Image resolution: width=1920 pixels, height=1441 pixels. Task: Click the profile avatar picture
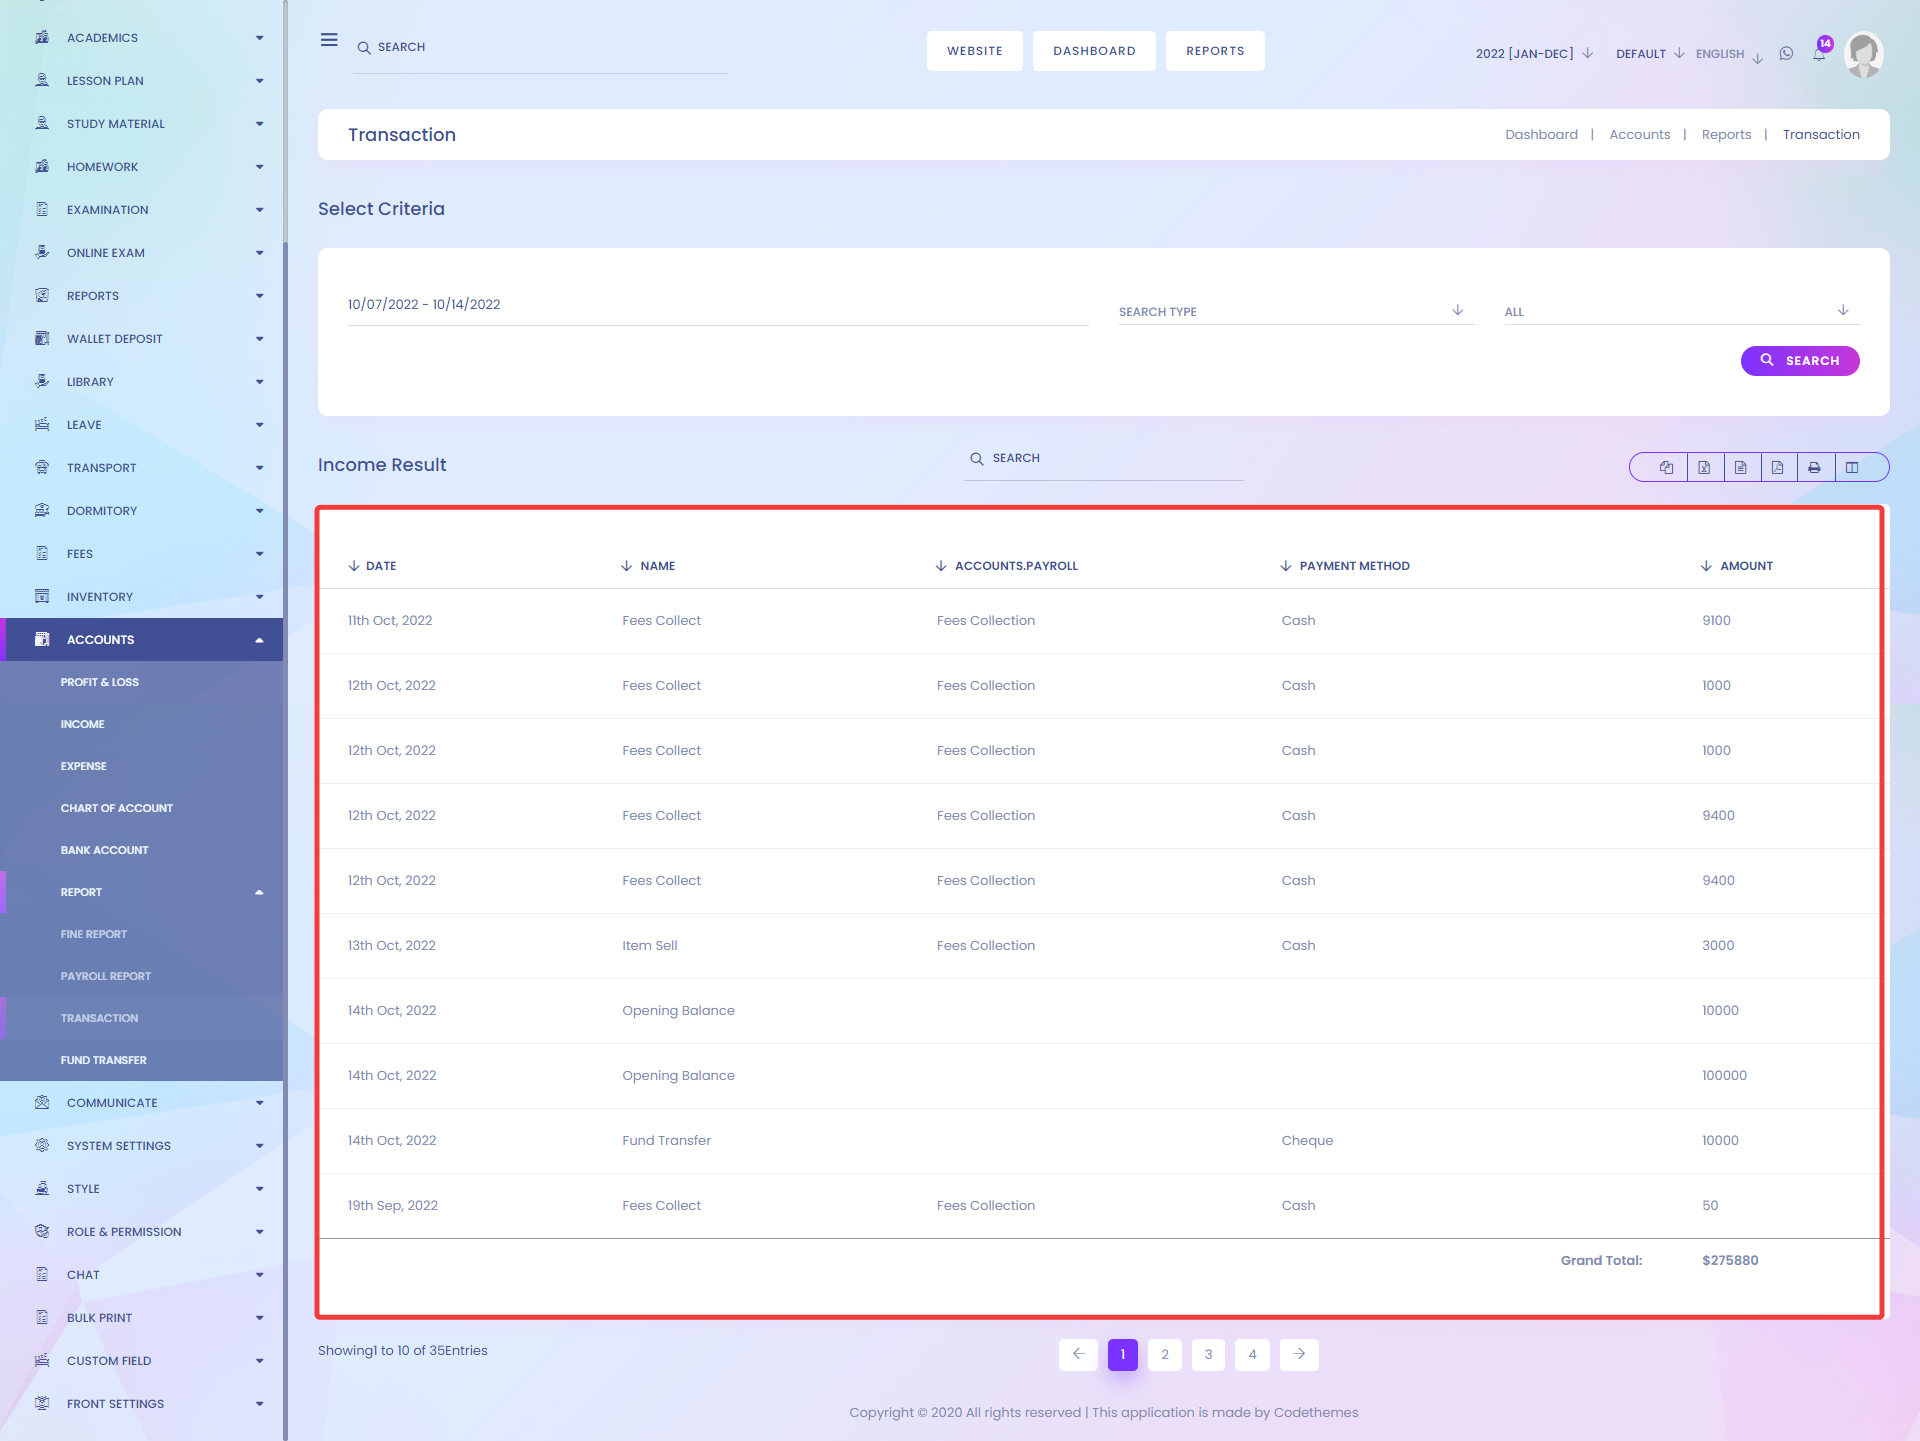coord(1864,54)
